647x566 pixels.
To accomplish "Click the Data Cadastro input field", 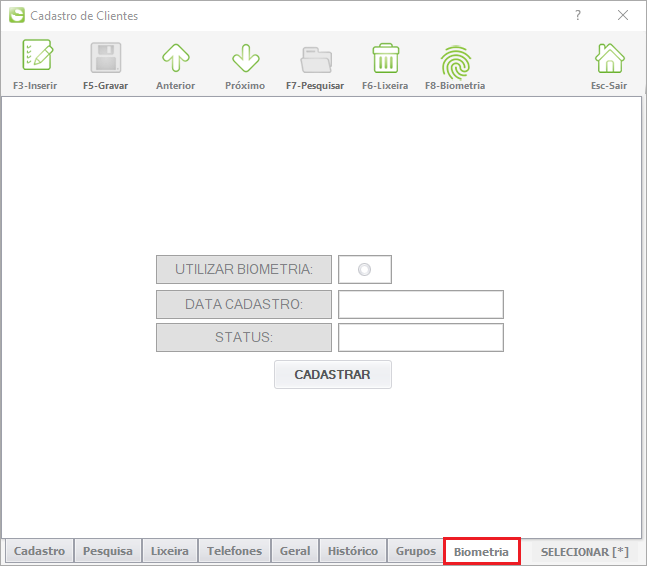I will coord(421,304).
